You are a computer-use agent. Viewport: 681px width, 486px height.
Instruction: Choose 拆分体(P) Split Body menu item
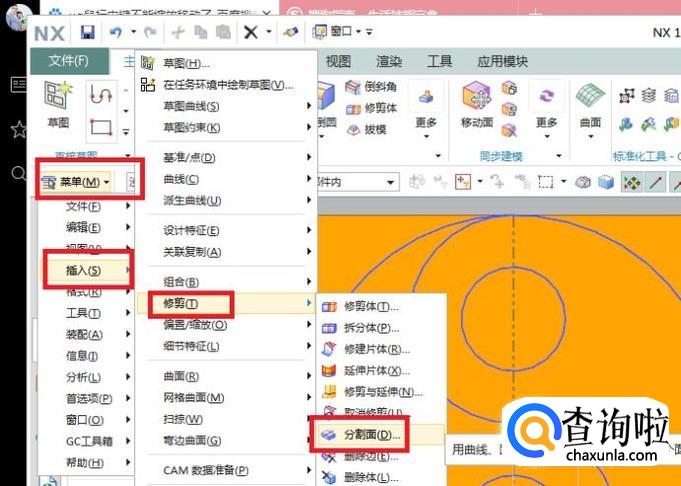point(370,327)
